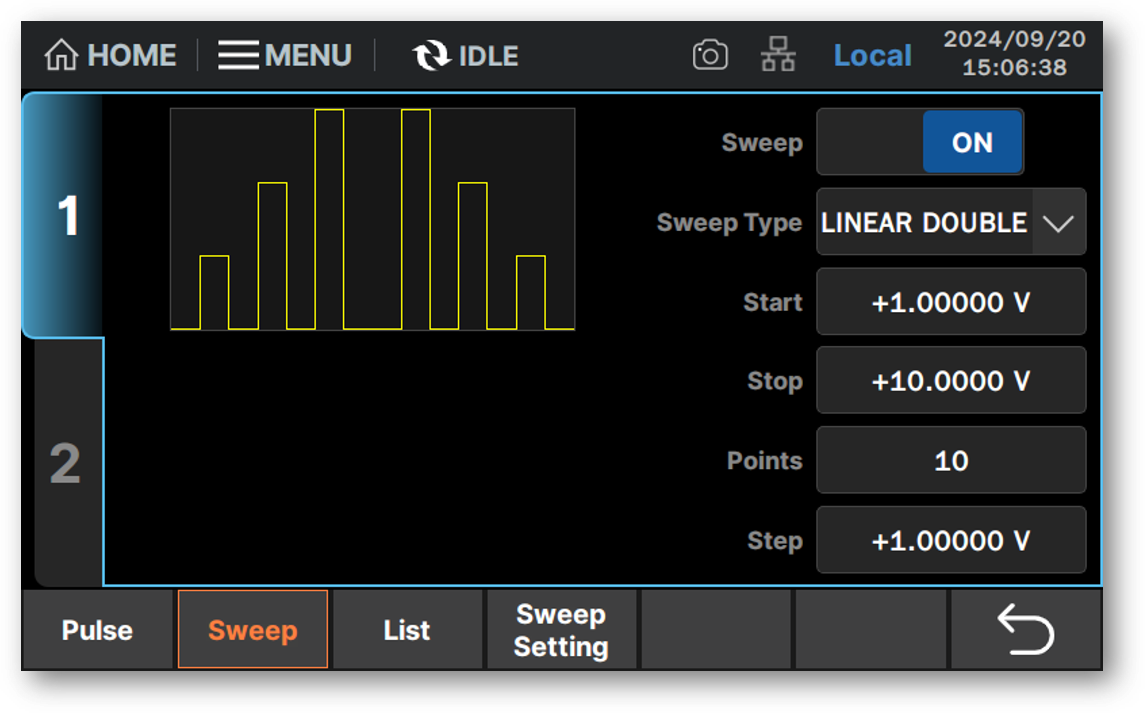This screenshot has height=713, width=1145.
Task: Take a screenshot with camera icon
Action: [x=710, y=56]
